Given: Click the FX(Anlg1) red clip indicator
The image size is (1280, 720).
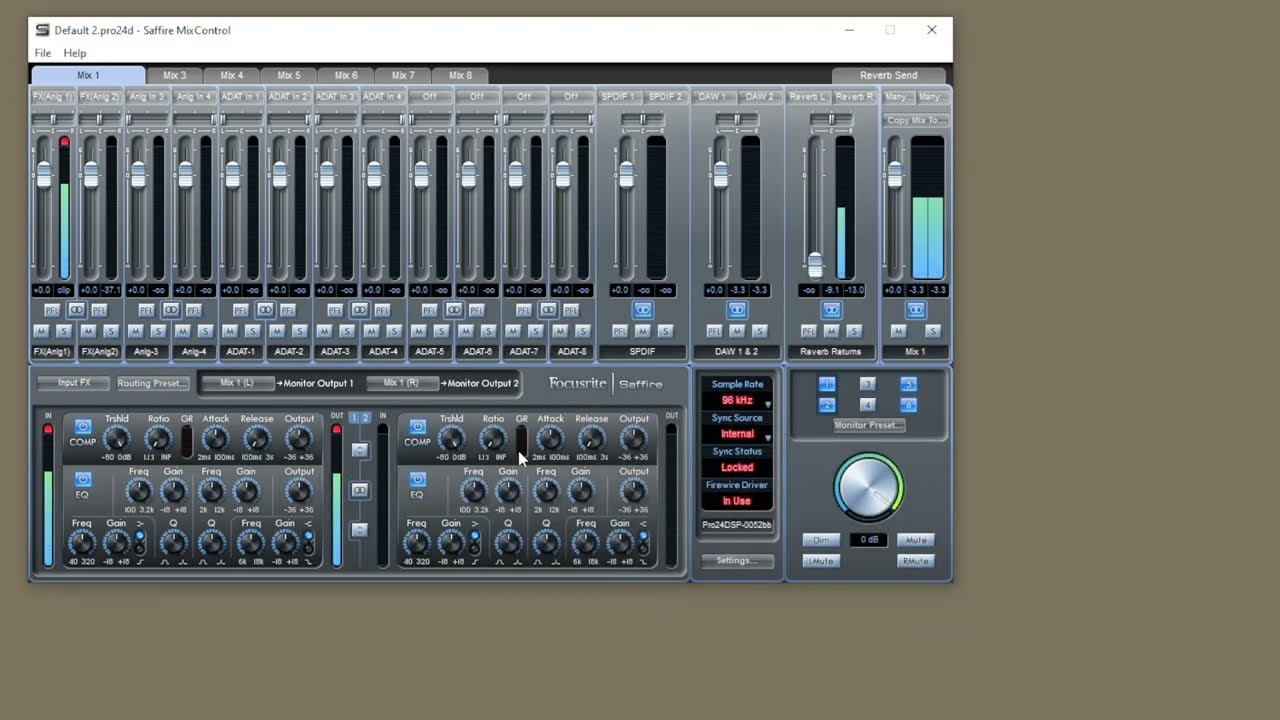Looking at the screenshot, I should [65, 142].
